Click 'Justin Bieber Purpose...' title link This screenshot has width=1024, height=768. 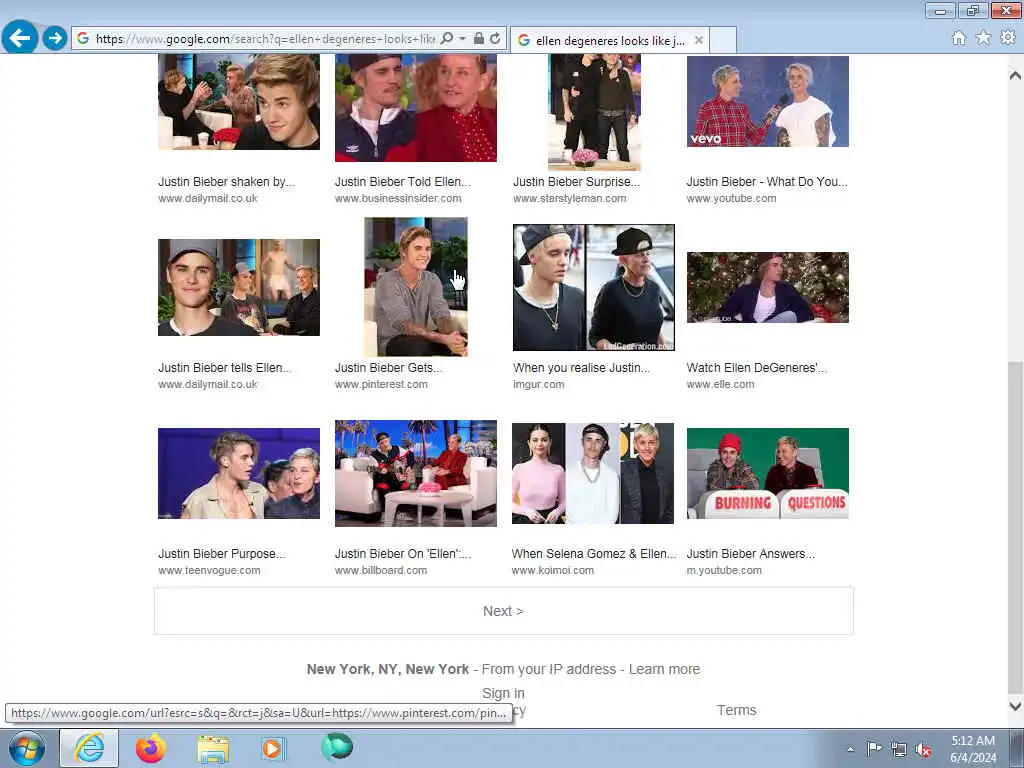point(222,554)
